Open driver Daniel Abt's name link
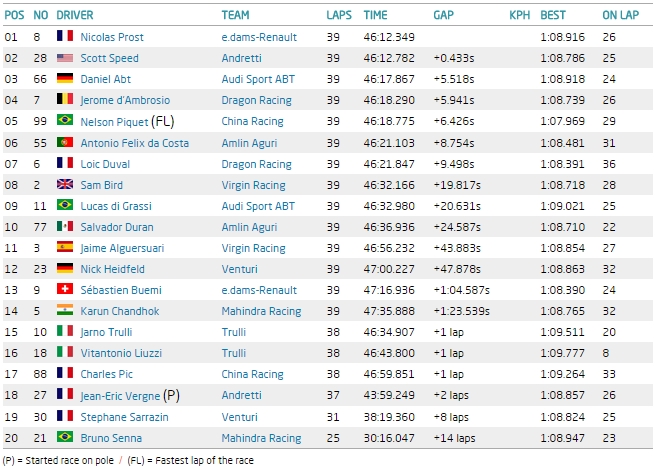The image size is (659, 470). pyautogui.click(x=107, y=79)
